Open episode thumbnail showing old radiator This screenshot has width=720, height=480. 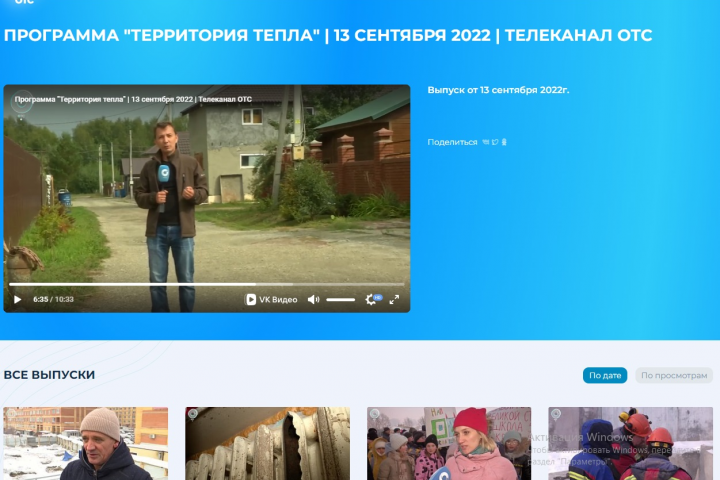(267, 443)
